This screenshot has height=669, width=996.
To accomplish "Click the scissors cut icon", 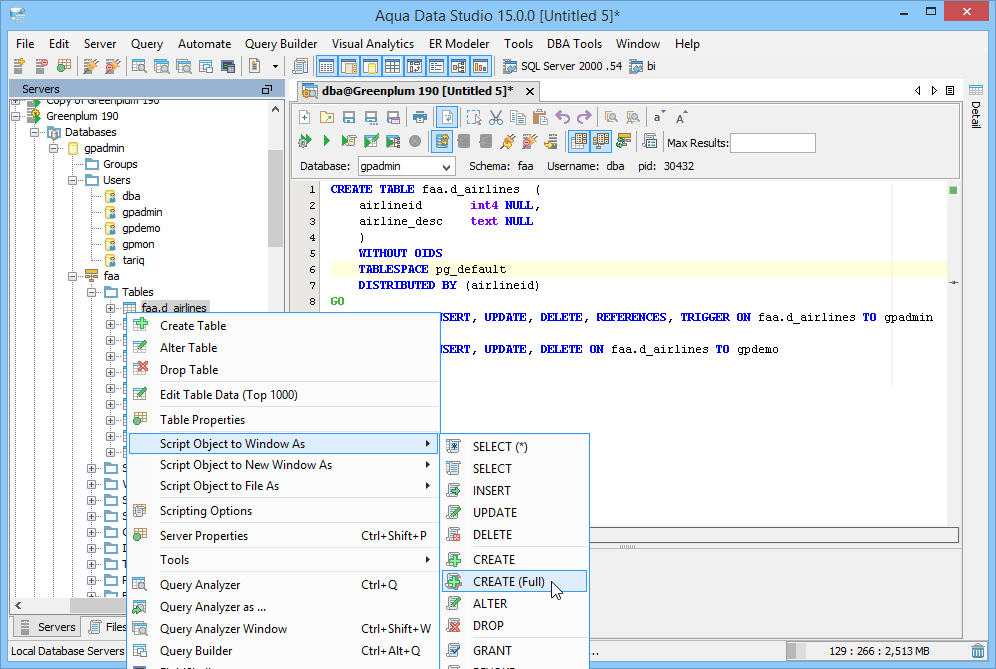I will (x=496, y=118).
